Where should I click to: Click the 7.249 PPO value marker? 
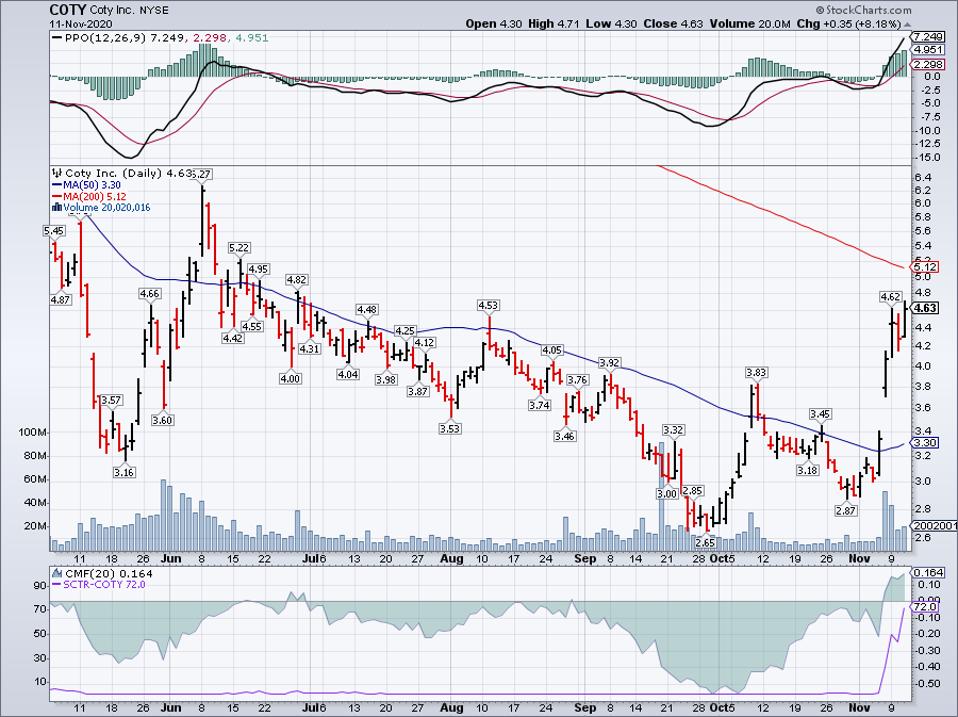coord(927,36)
